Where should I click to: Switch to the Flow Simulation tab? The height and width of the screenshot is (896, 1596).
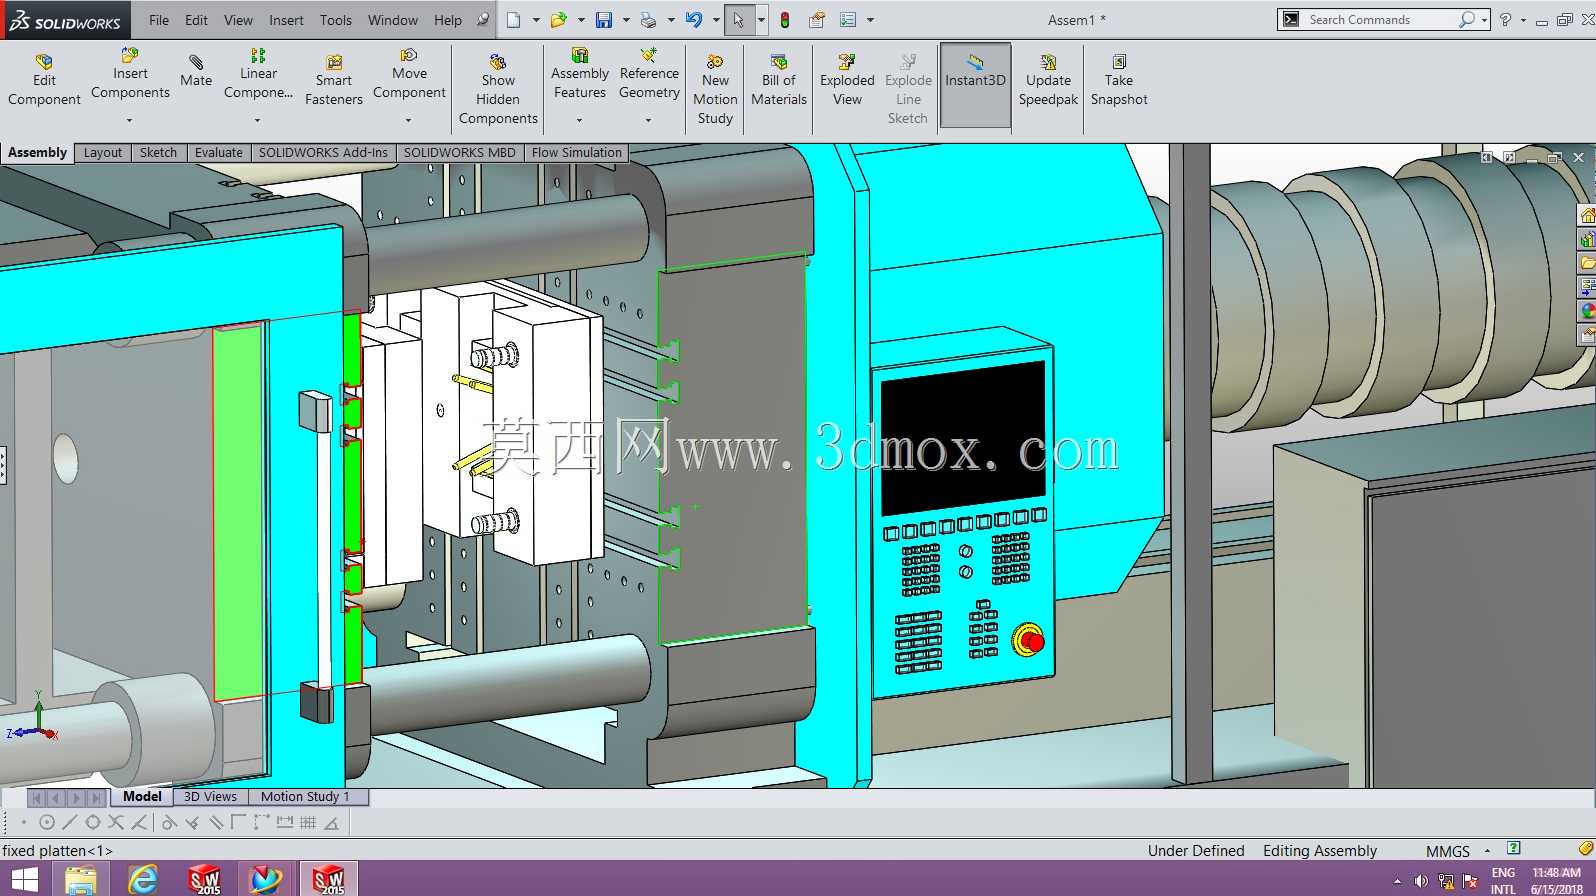pos(577,153)
